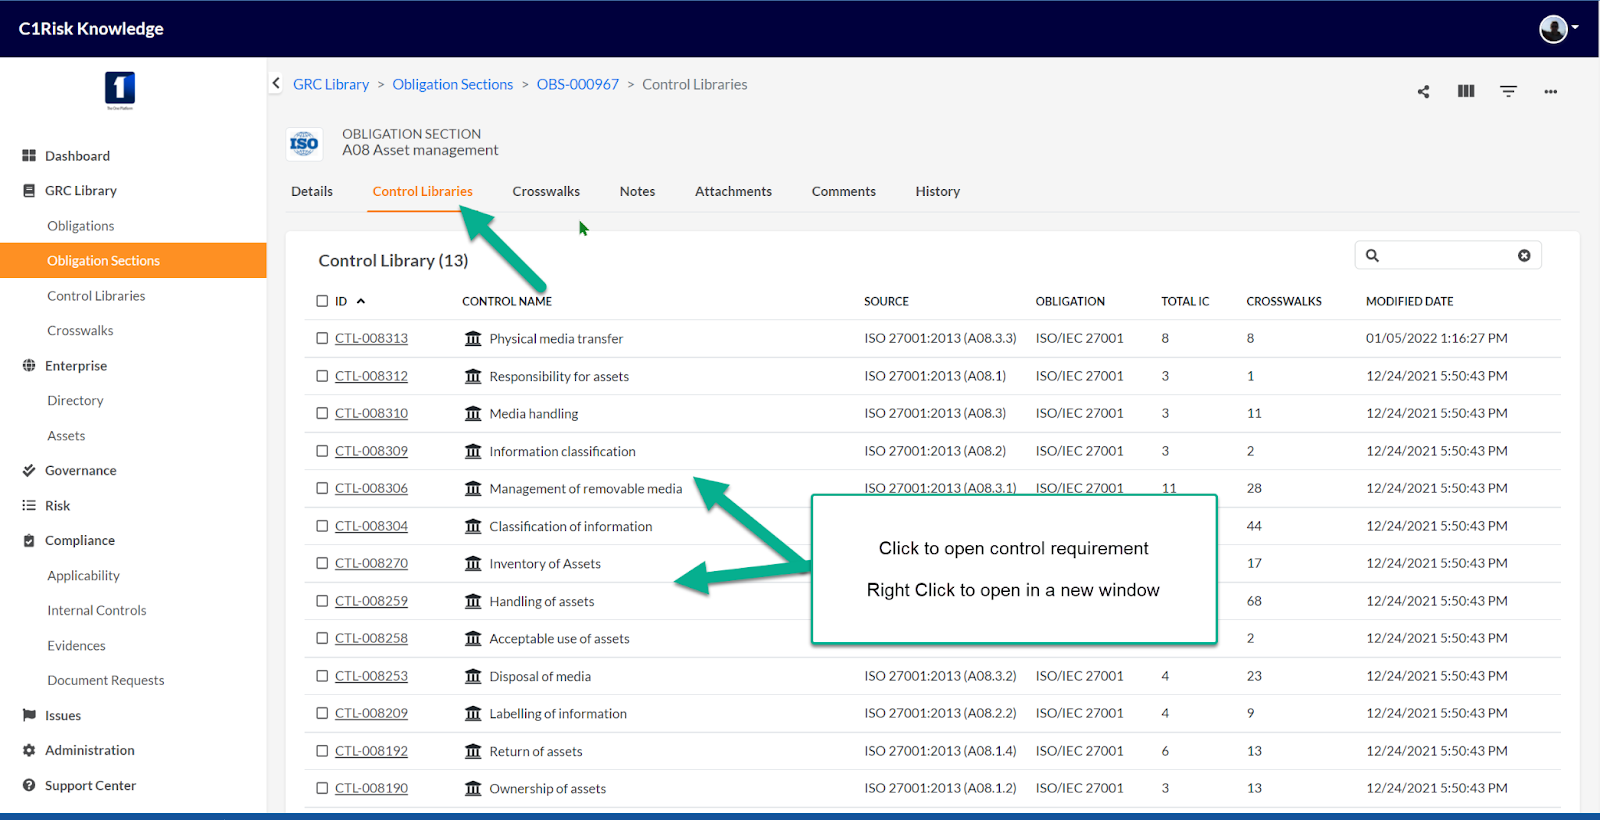This screenshot has width=1600, height=820.
Task: Click the user avatar profile icon
Action: (x=1553, y=29)
